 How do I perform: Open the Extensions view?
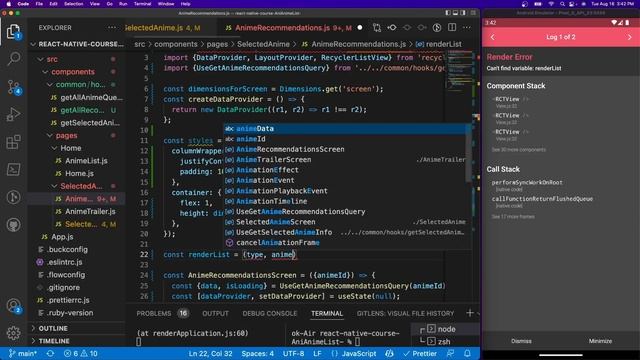(13, 142)
